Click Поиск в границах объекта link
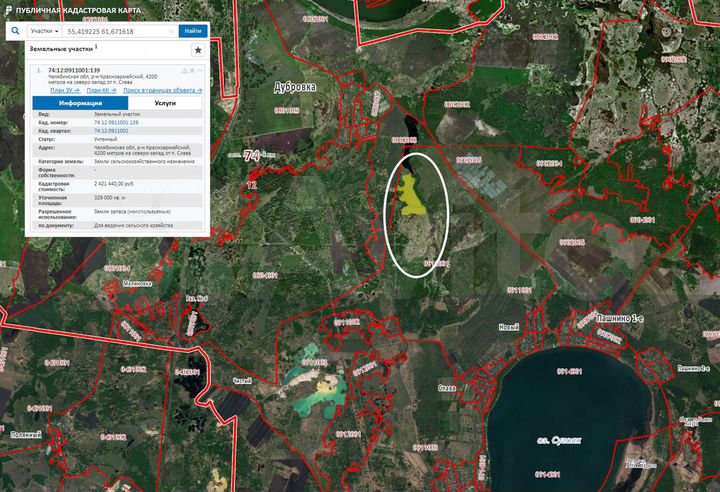Screen dimensions: 720x492 pos(162,90)
